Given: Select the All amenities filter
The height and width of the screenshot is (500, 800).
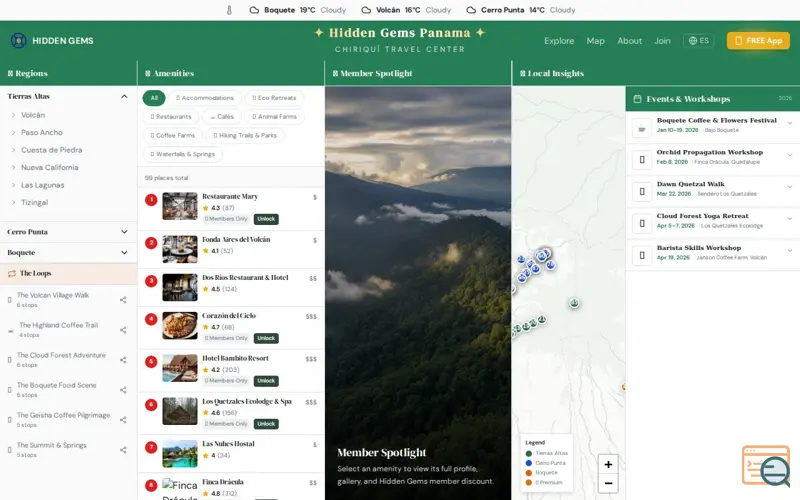Looking at the screenshot, I should point(154,98).
